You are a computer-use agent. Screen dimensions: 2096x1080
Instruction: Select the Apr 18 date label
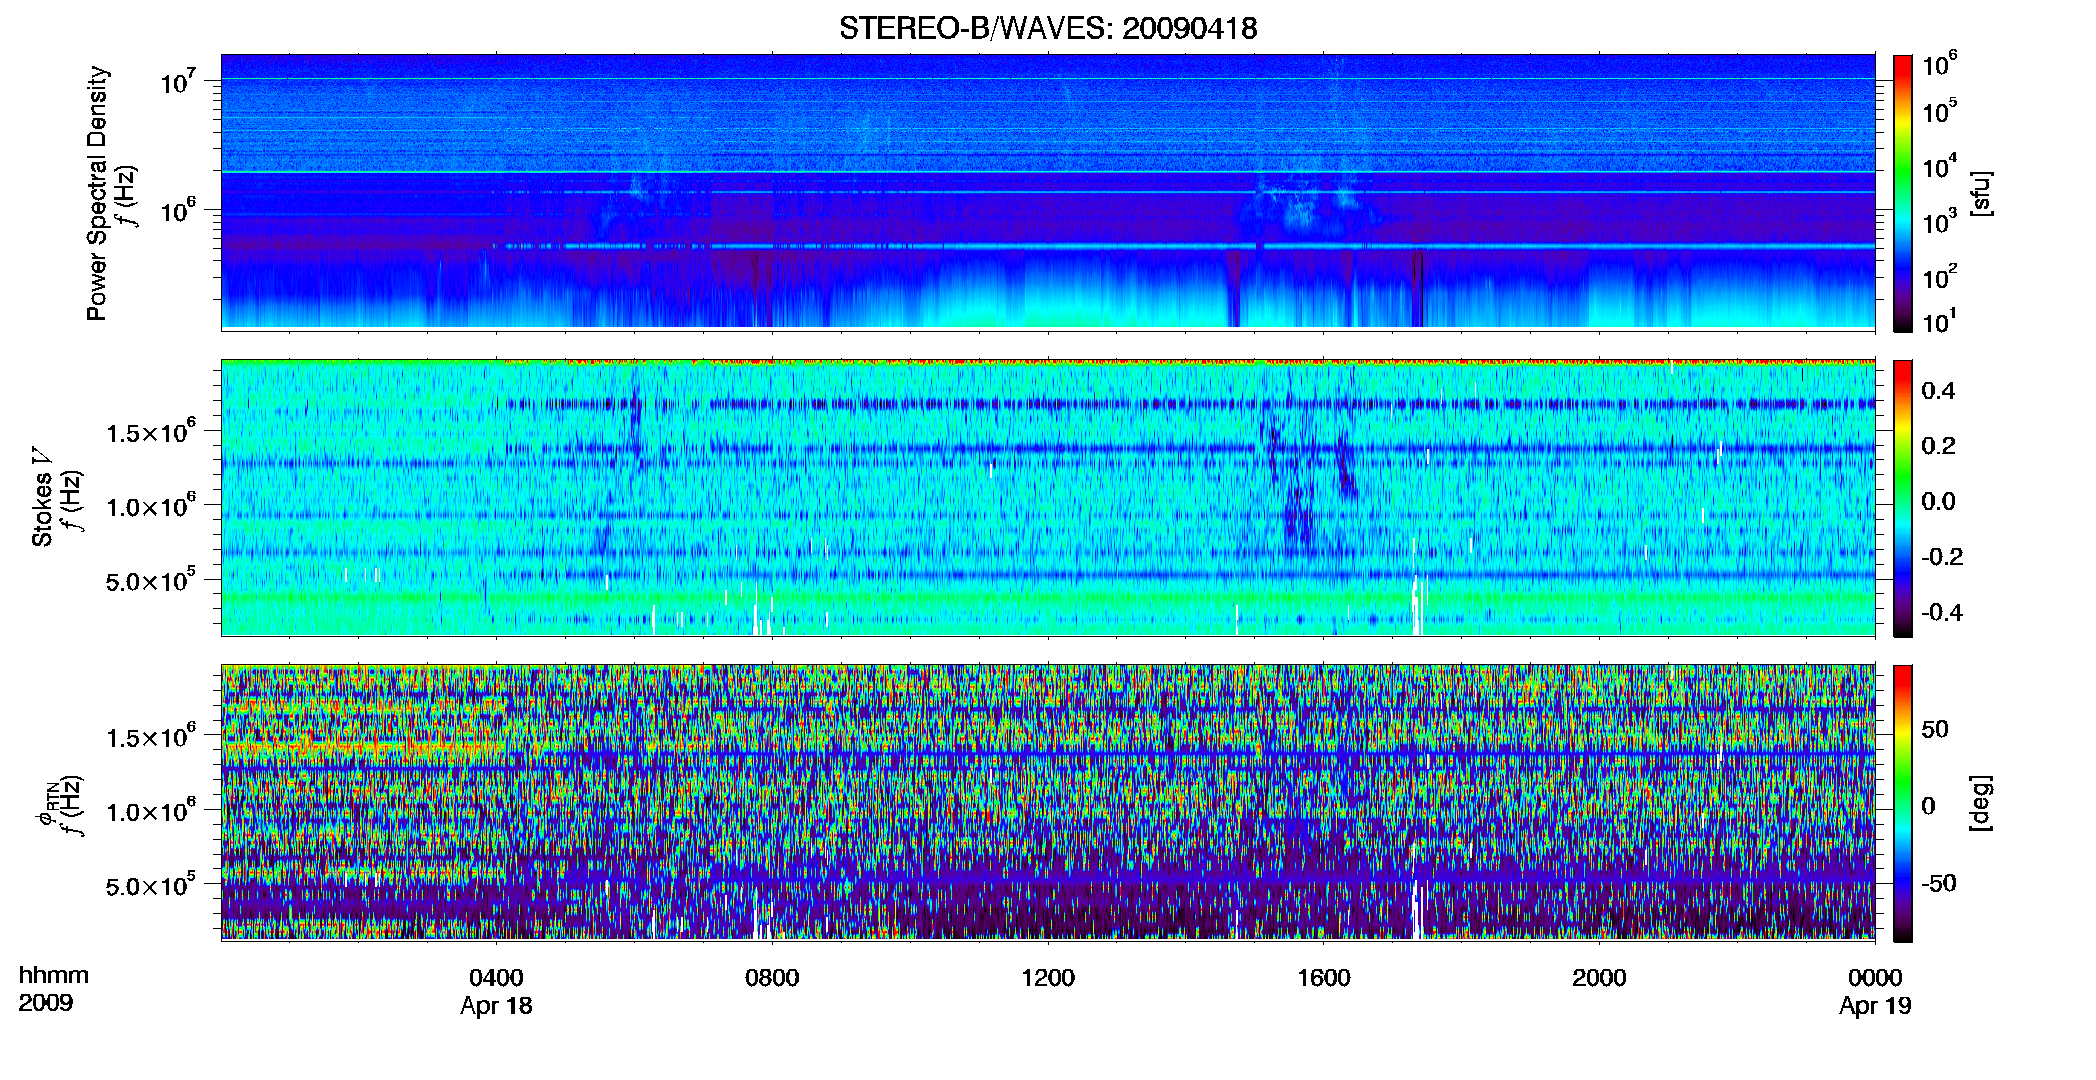tap(496, 1006)
